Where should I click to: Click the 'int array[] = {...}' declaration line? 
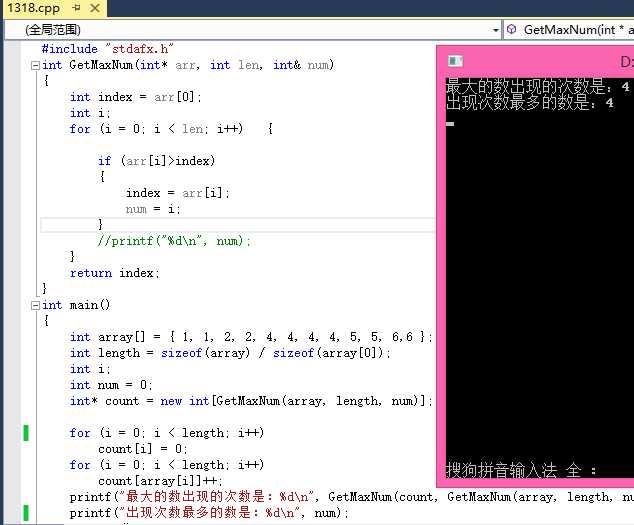coord(251,337)
